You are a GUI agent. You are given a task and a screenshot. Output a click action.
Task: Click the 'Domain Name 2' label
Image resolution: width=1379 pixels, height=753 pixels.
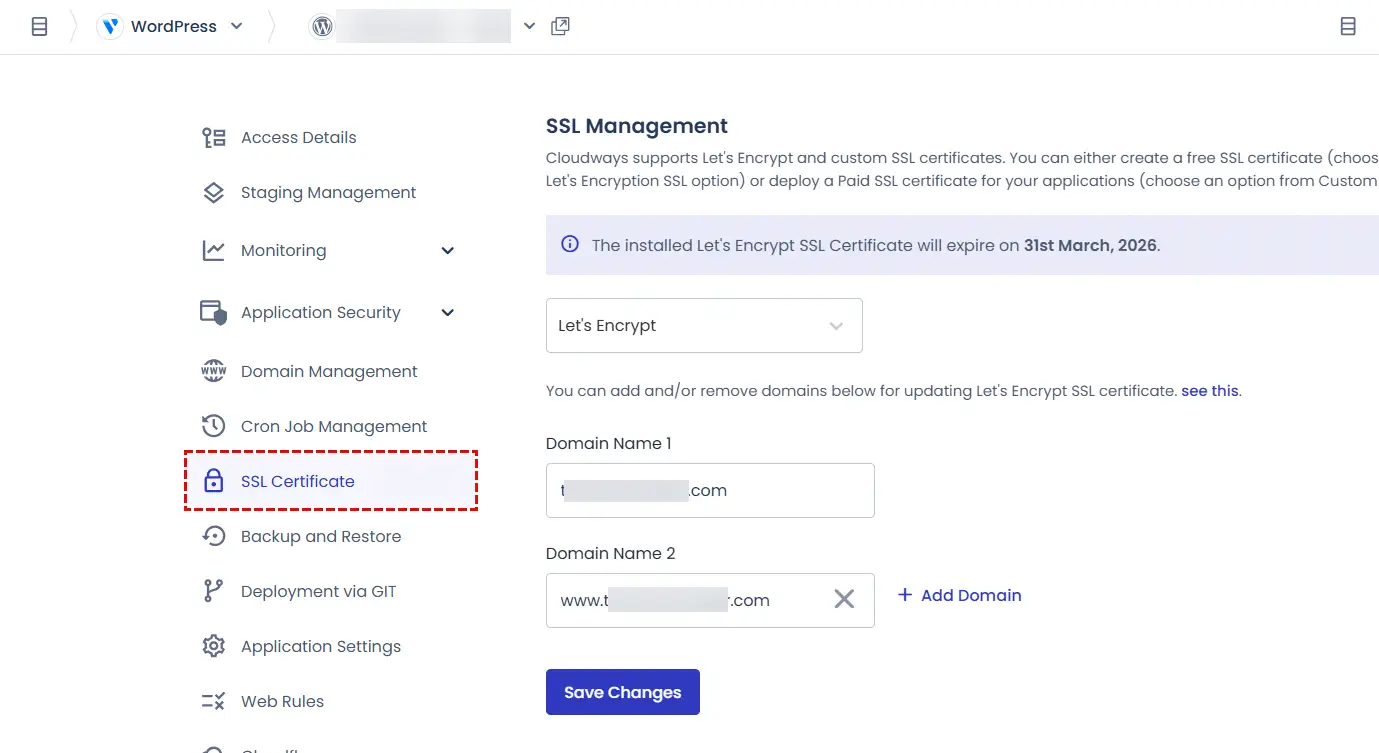pyautogui.click(x=611, y=553)
